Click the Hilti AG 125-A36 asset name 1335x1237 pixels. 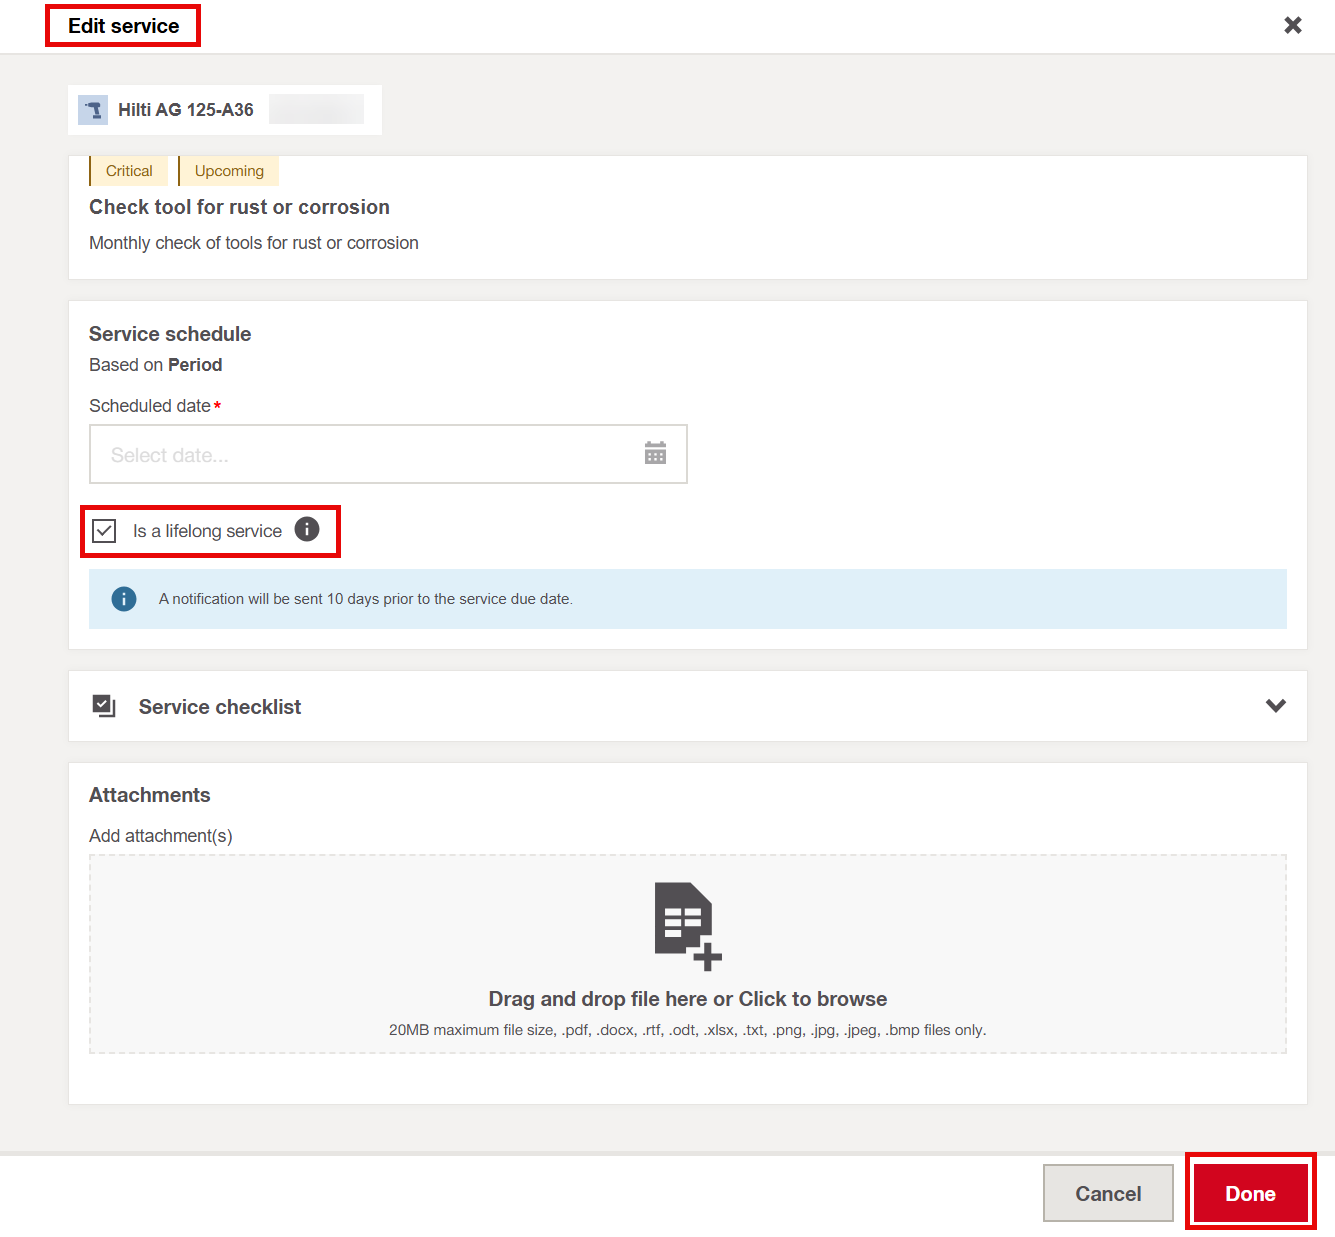(186, 110)
